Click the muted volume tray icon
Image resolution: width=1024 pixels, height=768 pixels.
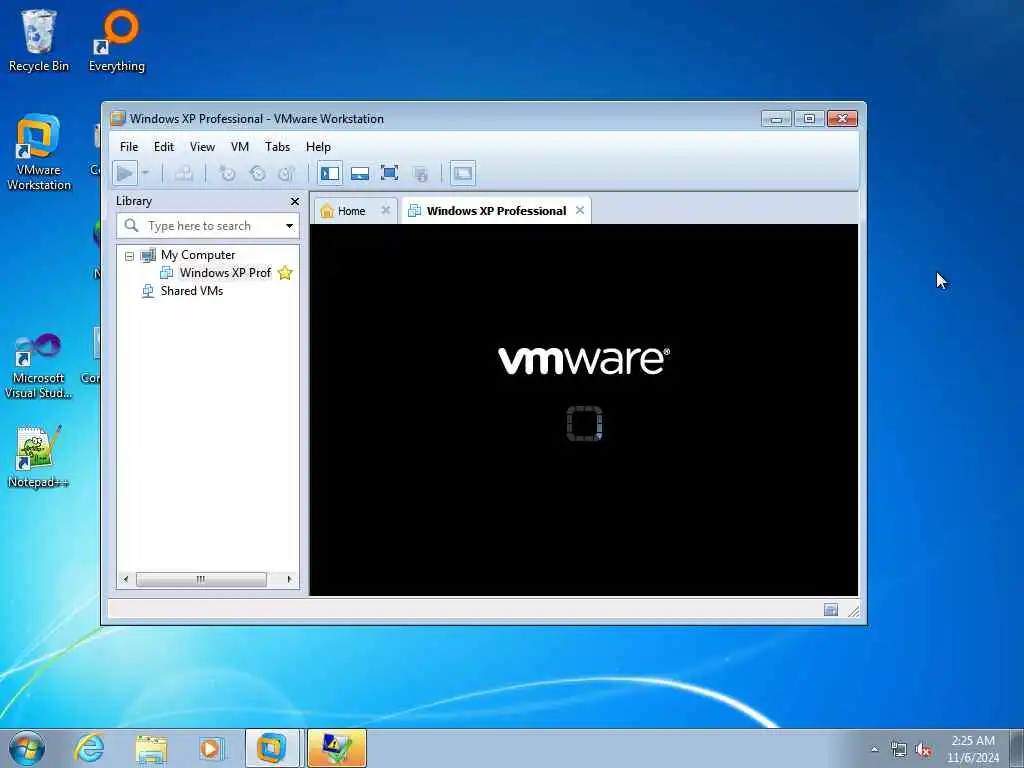point(923,750)
